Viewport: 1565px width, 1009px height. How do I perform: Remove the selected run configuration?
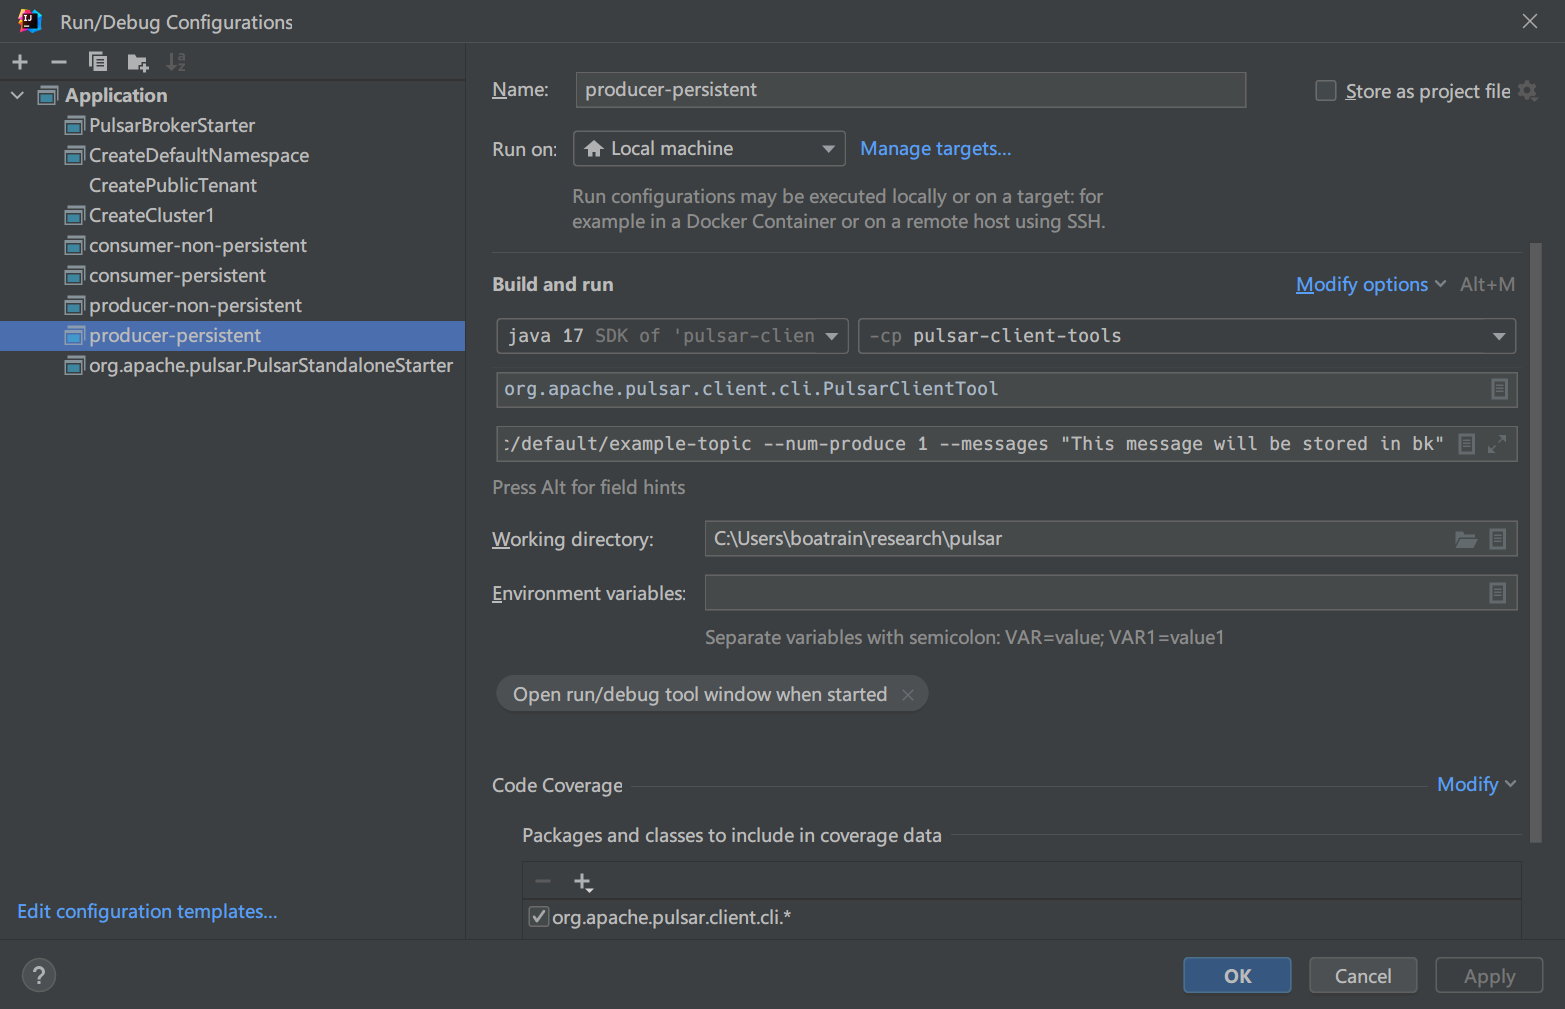[58, 62]
